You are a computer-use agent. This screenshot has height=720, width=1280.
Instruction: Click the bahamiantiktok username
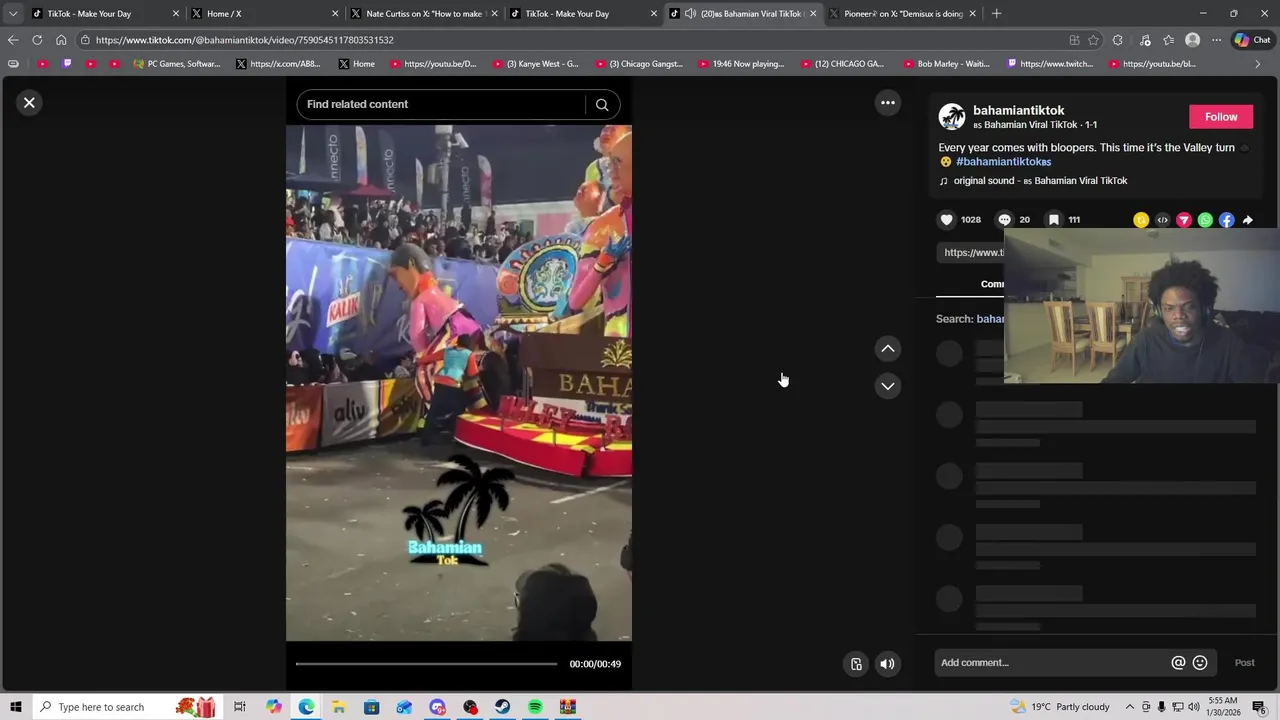pyautogui.click(x=1018, y=110)
